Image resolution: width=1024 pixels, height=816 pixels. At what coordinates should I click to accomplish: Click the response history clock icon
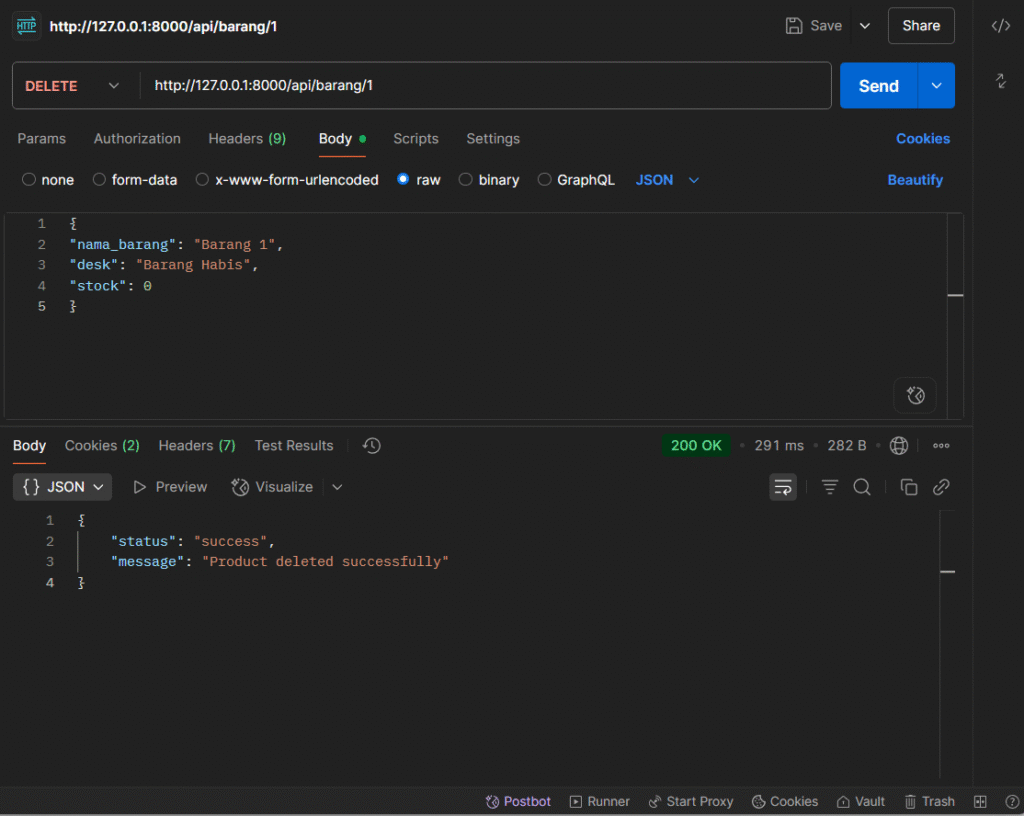[372, 446]
